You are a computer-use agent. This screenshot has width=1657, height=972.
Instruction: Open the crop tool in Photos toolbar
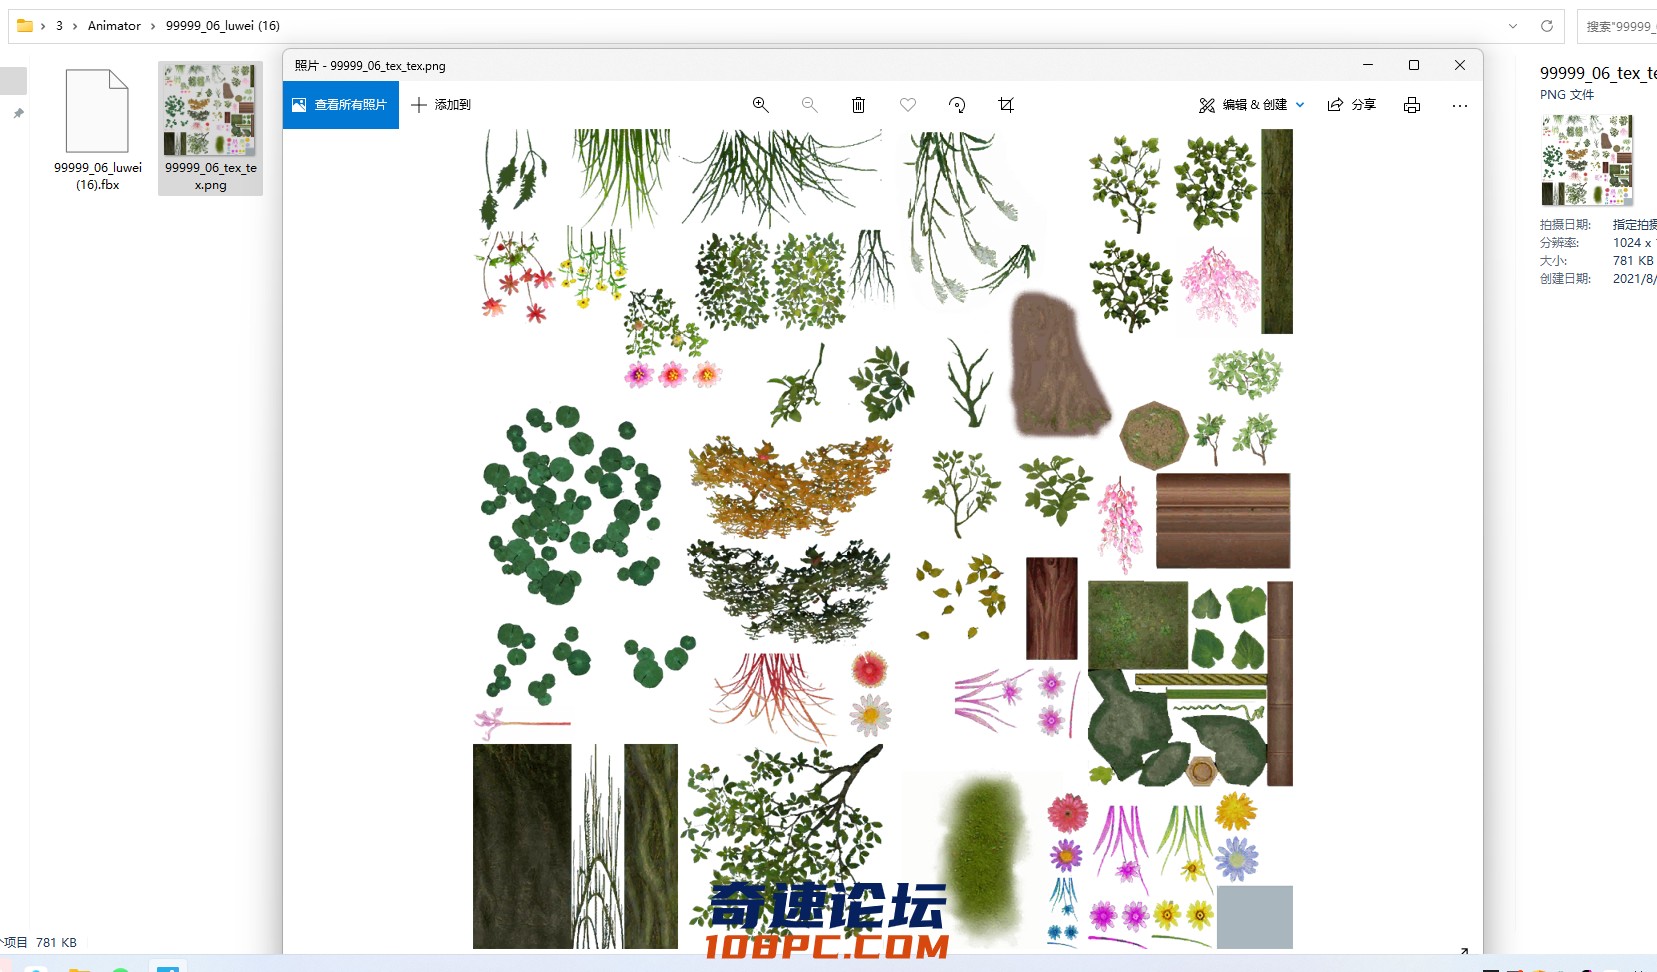click(1006, 105)
